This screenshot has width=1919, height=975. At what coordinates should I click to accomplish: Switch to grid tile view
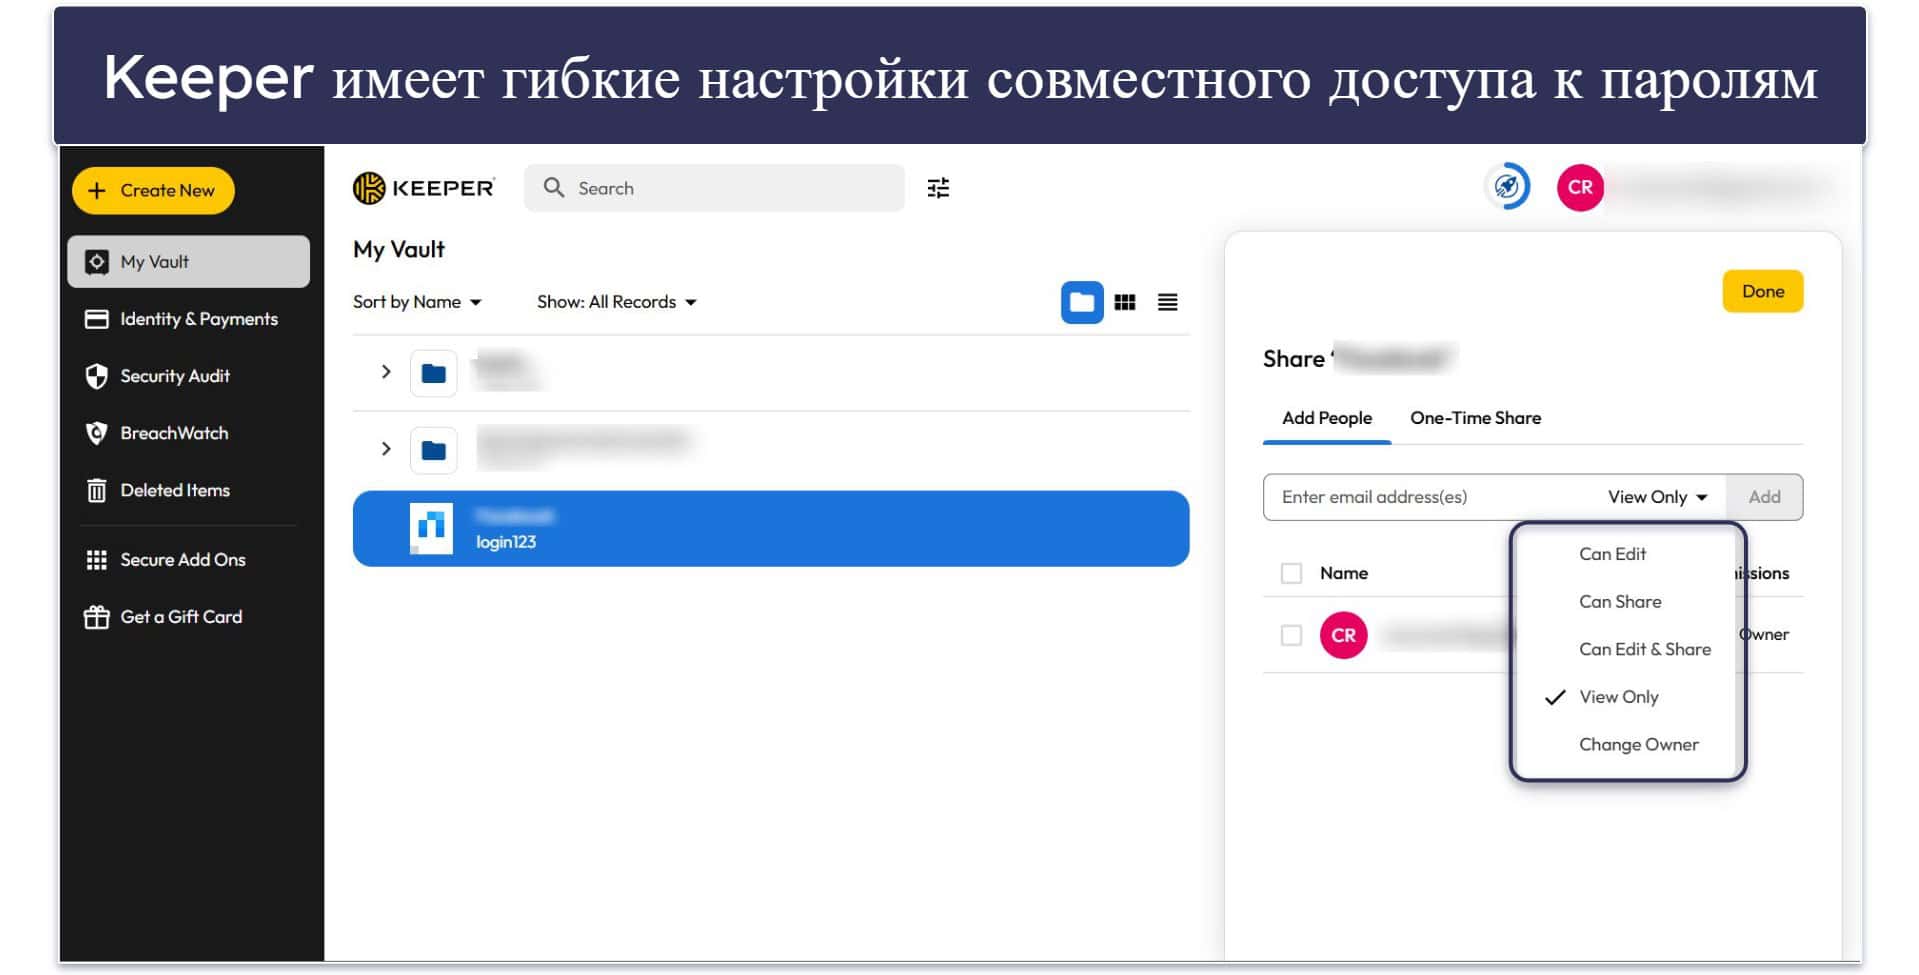(1125, 302)
